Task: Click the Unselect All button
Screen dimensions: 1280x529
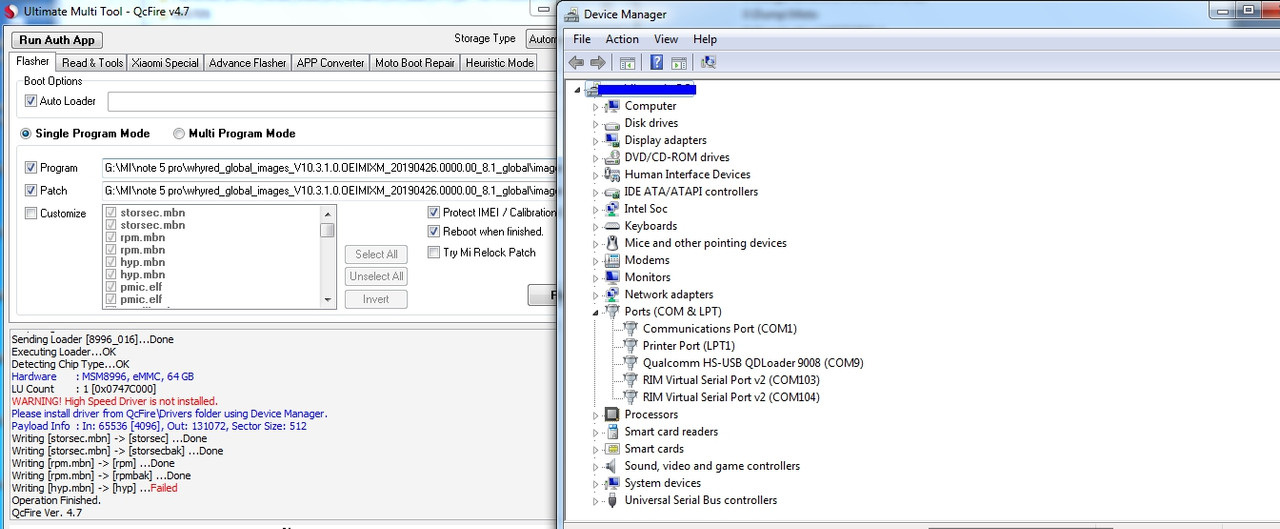Action: tap(376, 276)
